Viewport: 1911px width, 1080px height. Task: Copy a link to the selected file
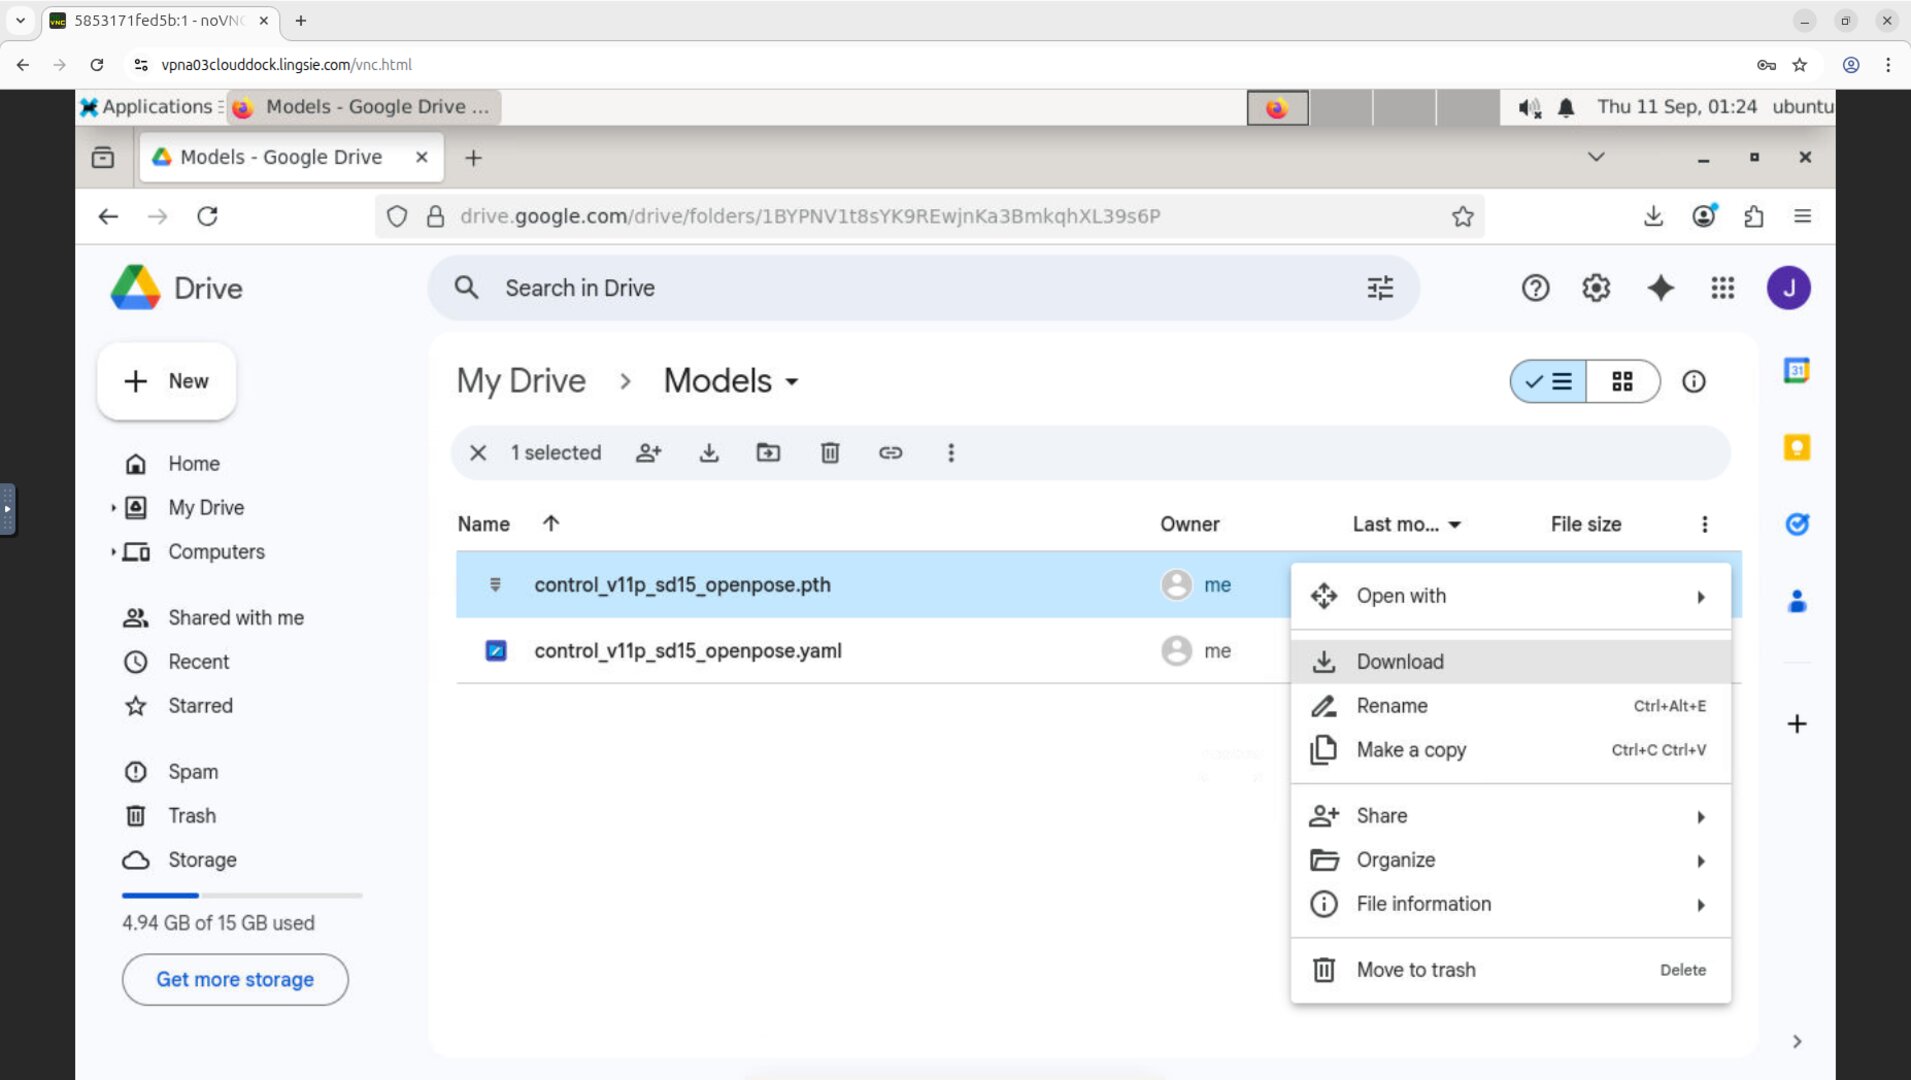point(890,452)
